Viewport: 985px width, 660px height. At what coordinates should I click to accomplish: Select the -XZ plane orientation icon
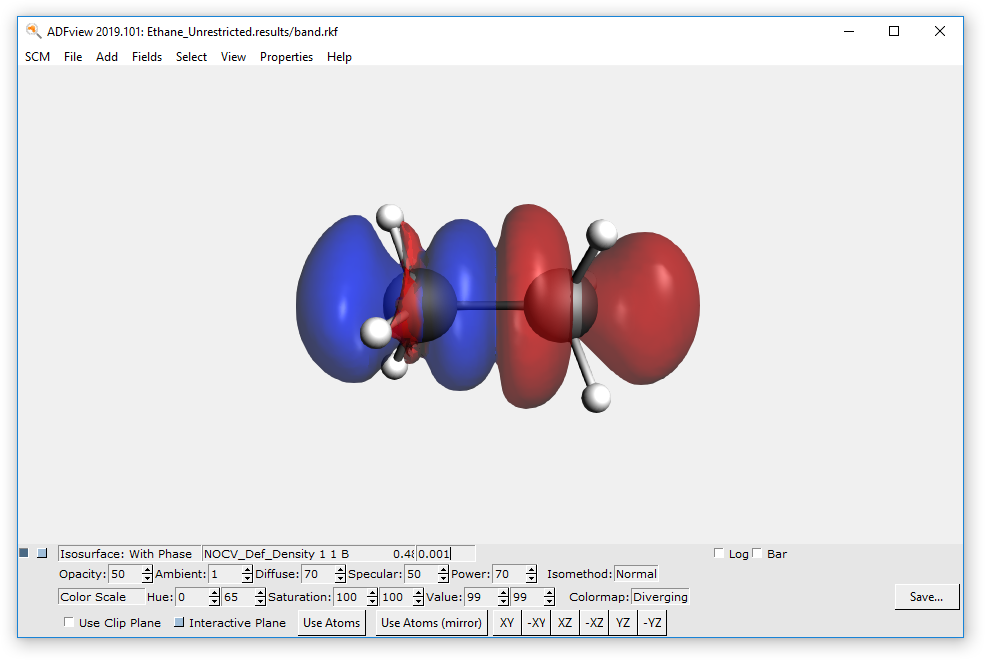point(594,622)
